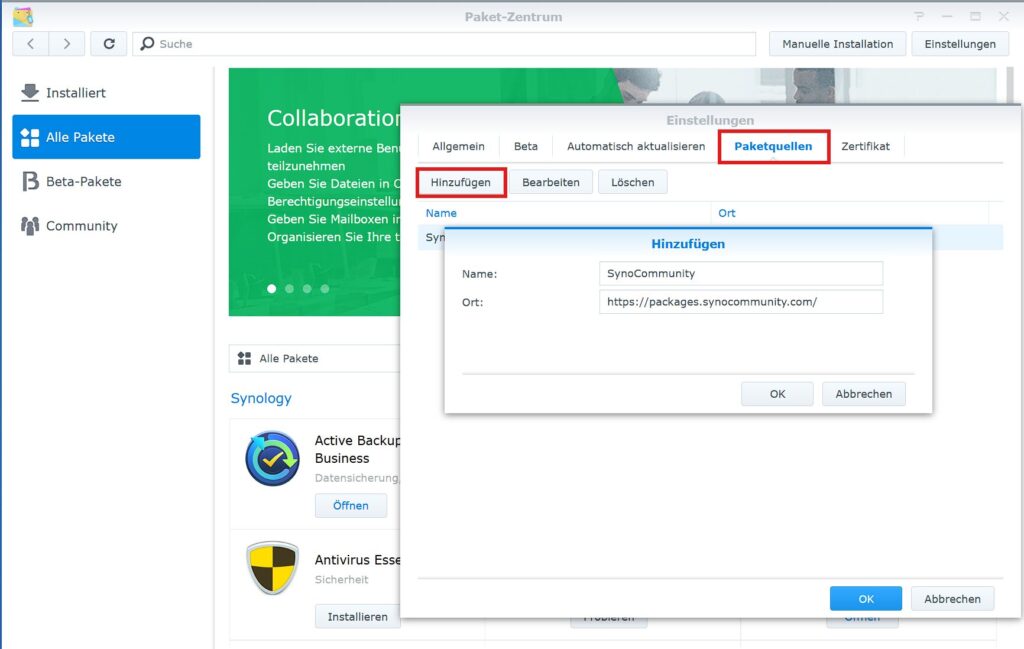1024x649 pixels.
Task: Click the Name input field
Action: [x=740, y=273]
